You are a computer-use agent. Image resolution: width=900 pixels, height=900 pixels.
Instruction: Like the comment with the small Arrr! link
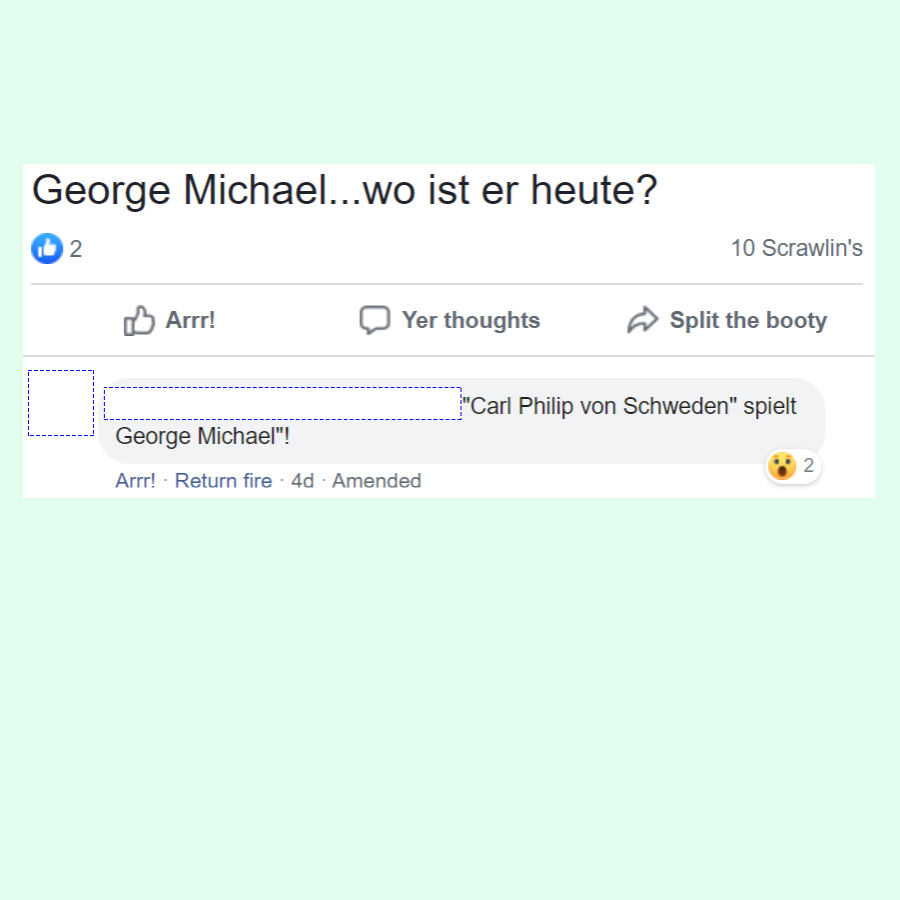point(135,480)
